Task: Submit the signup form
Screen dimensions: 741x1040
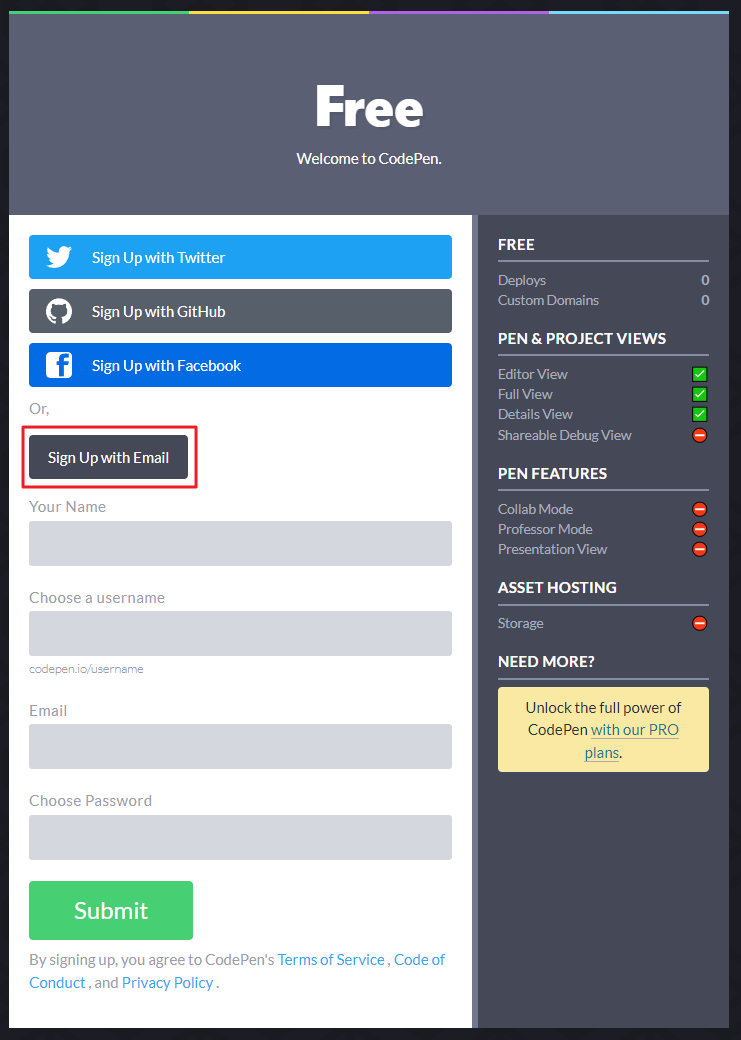Action: pyautogui.click(x=111, y=910)
